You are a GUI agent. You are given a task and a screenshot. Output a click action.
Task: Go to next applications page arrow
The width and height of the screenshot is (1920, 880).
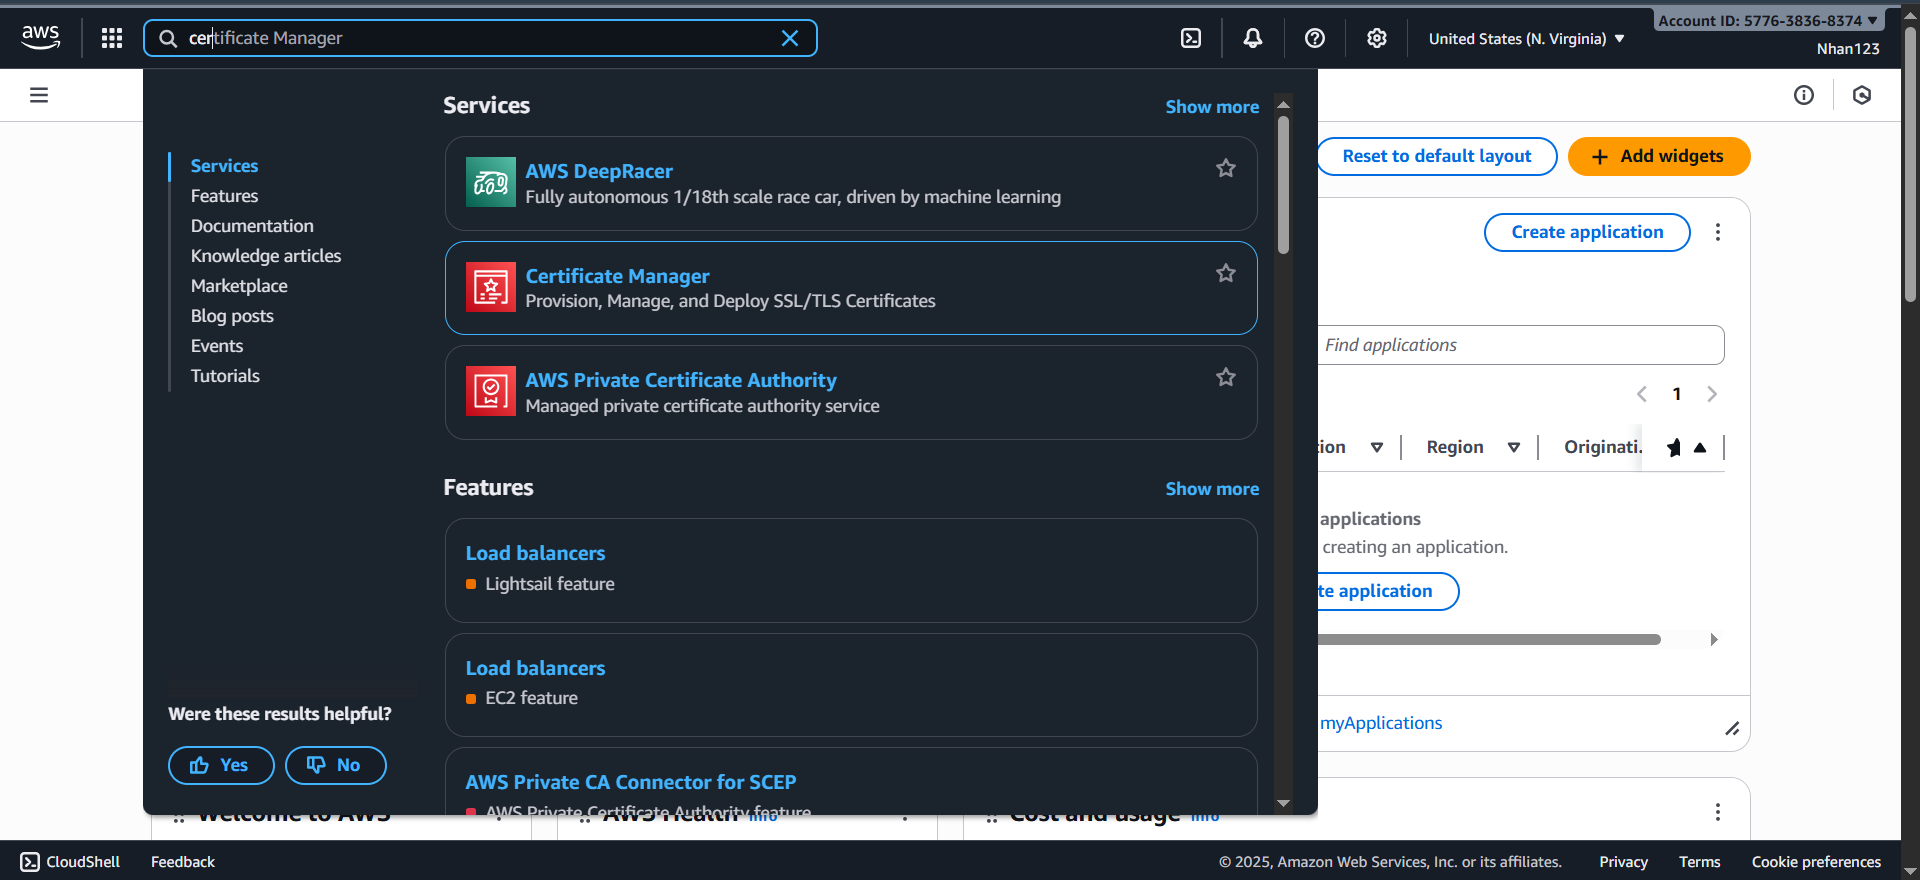[x=1712, y=394]
